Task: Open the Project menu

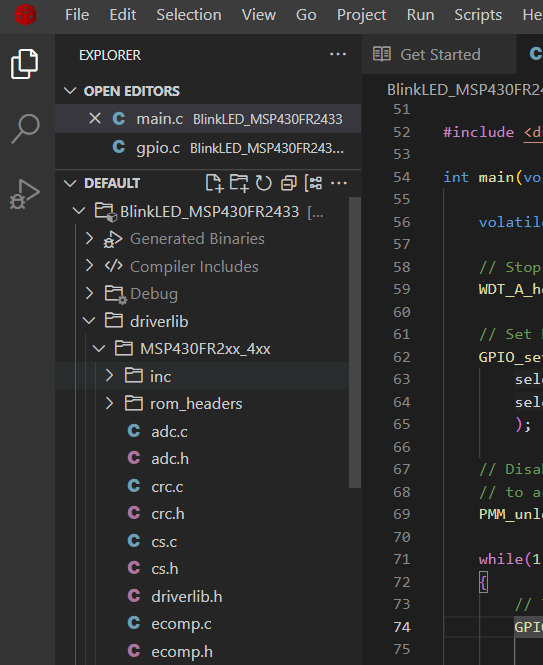Action: click(361, 15)
